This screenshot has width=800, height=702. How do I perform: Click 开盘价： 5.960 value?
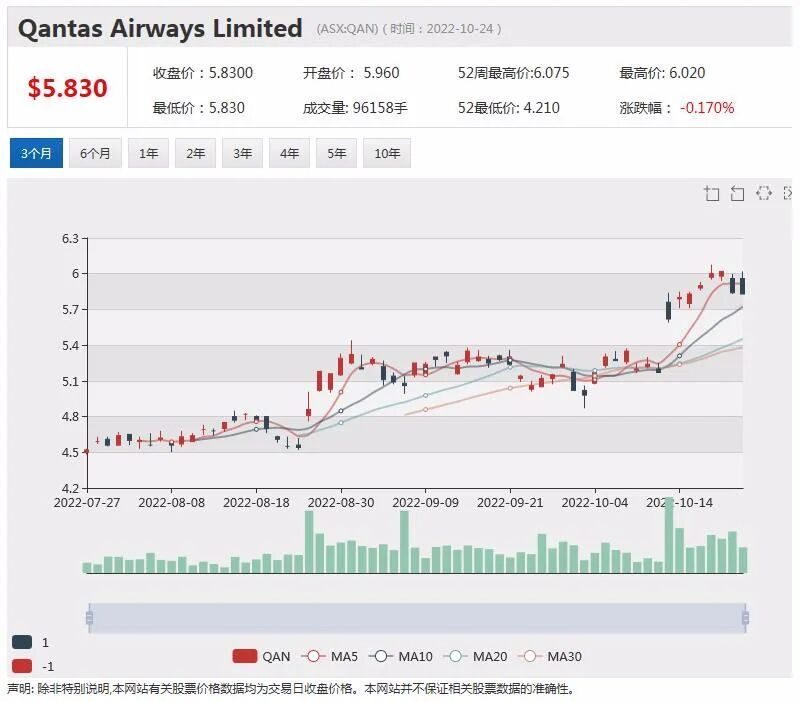pos(351,73)
